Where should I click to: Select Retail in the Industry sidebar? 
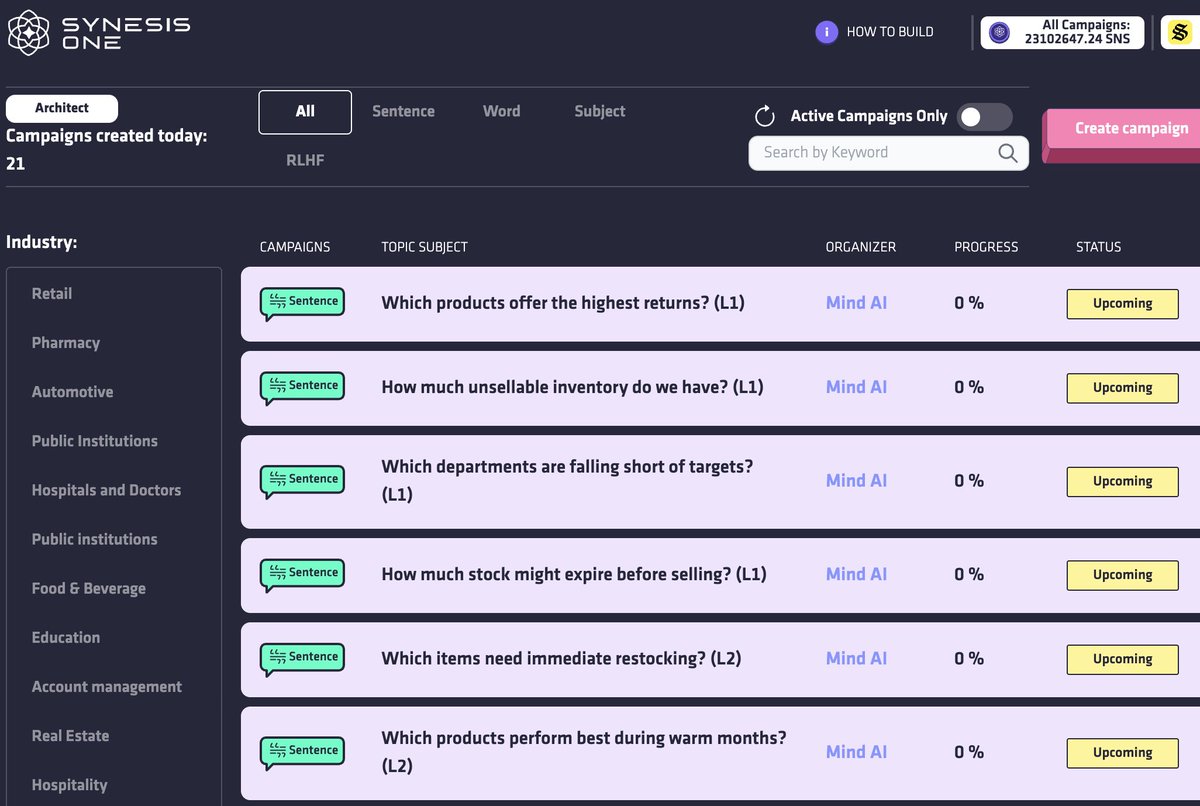point(51,293)
